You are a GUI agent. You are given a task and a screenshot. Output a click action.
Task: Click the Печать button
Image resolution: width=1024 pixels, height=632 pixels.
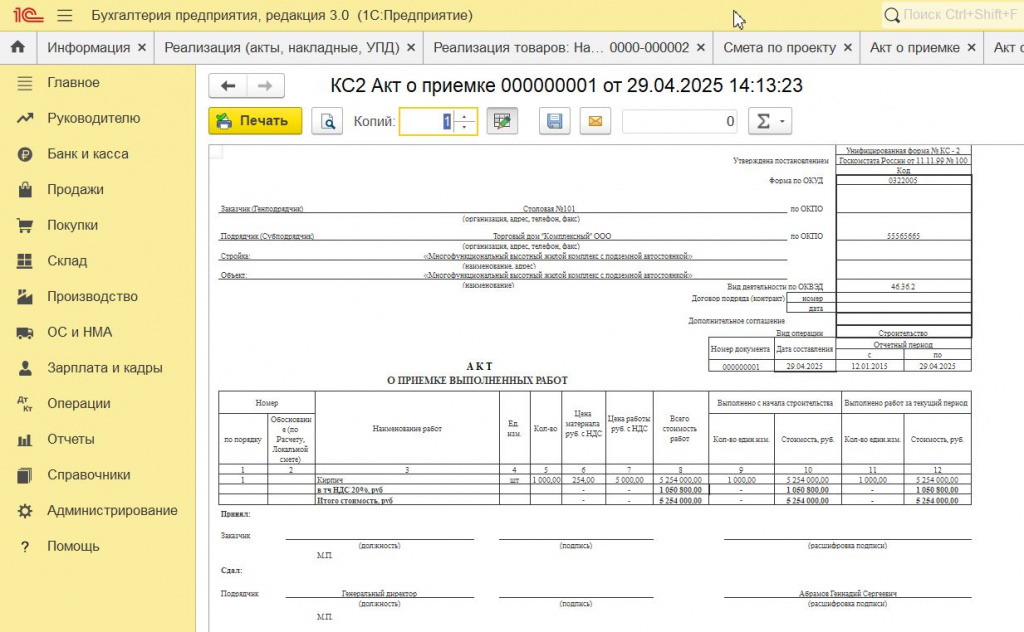pyautogui.click(x=255, y=121)
